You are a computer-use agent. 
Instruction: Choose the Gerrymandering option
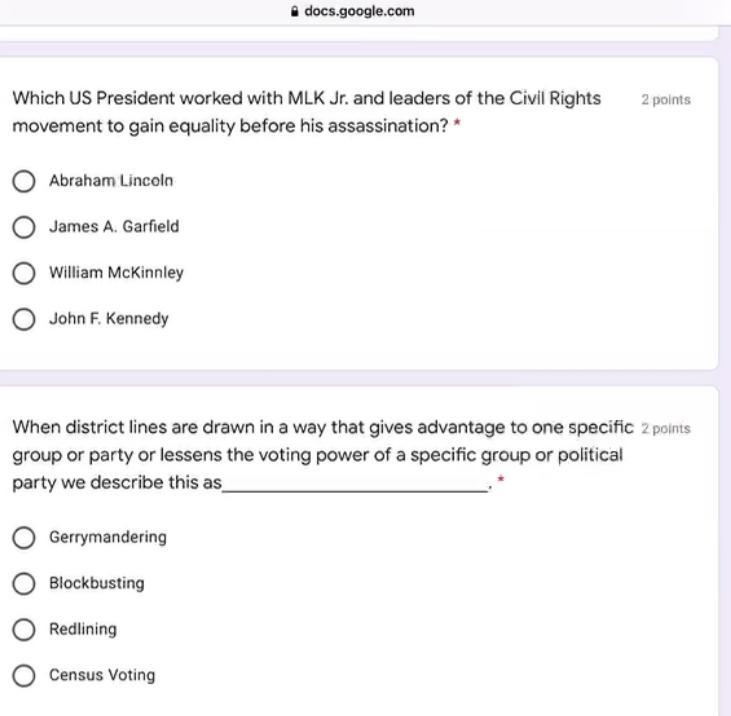click(x=24, y=538)
